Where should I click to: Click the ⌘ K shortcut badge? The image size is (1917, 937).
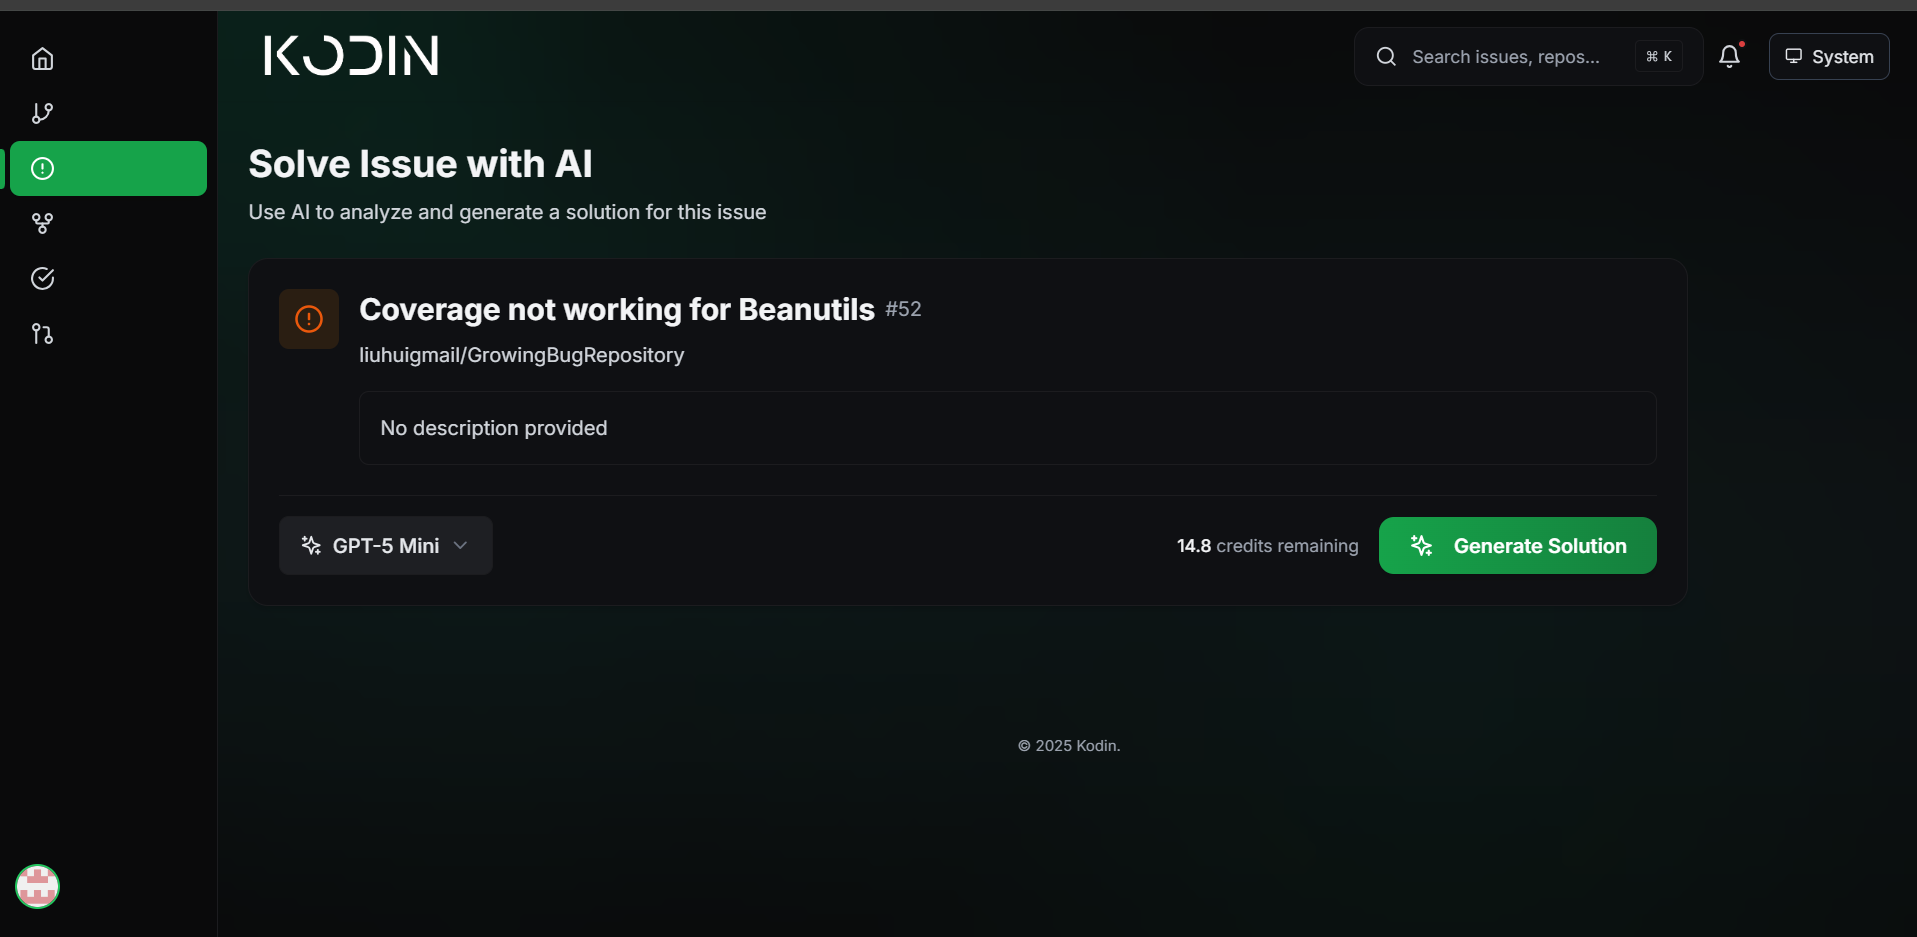pos(1659,57)
